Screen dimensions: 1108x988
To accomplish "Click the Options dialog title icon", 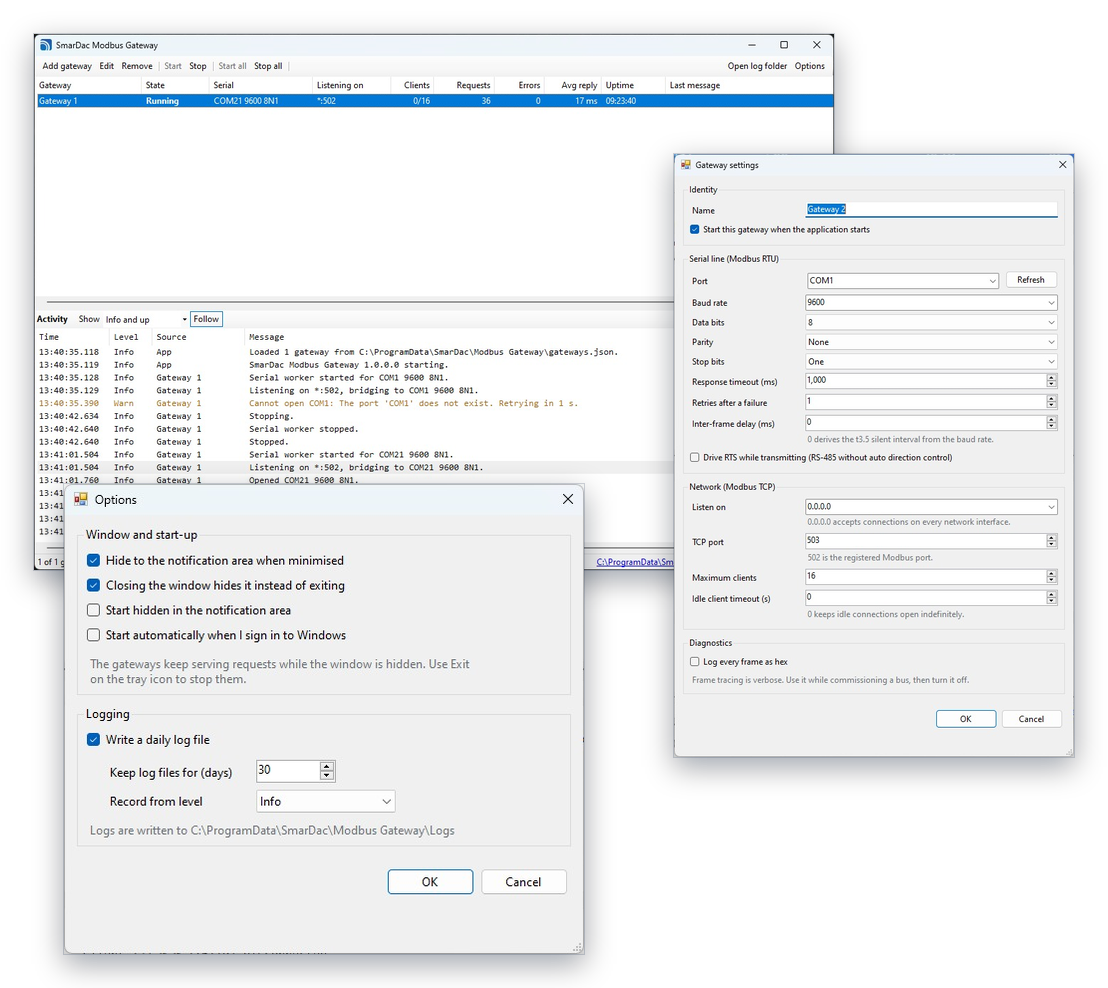I will click(81, 500).
